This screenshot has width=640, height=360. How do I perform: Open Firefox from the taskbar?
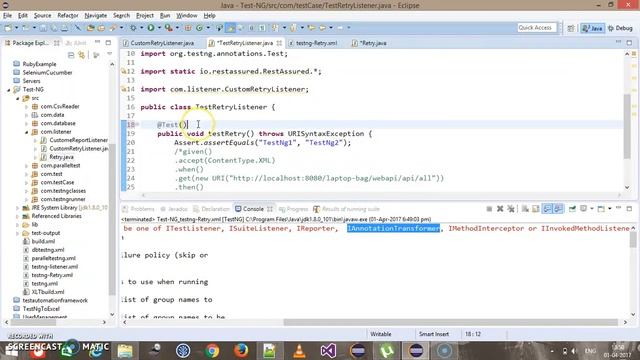pyautogui.click(x=241, y=351)
